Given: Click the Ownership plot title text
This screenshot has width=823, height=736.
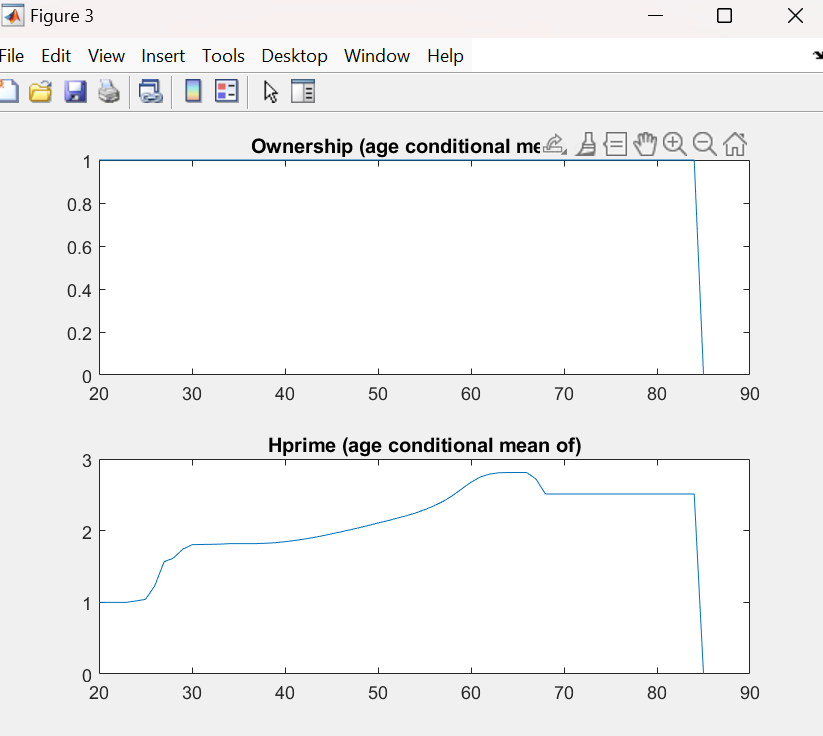Looking at the screenshot, I should point(396,146).
